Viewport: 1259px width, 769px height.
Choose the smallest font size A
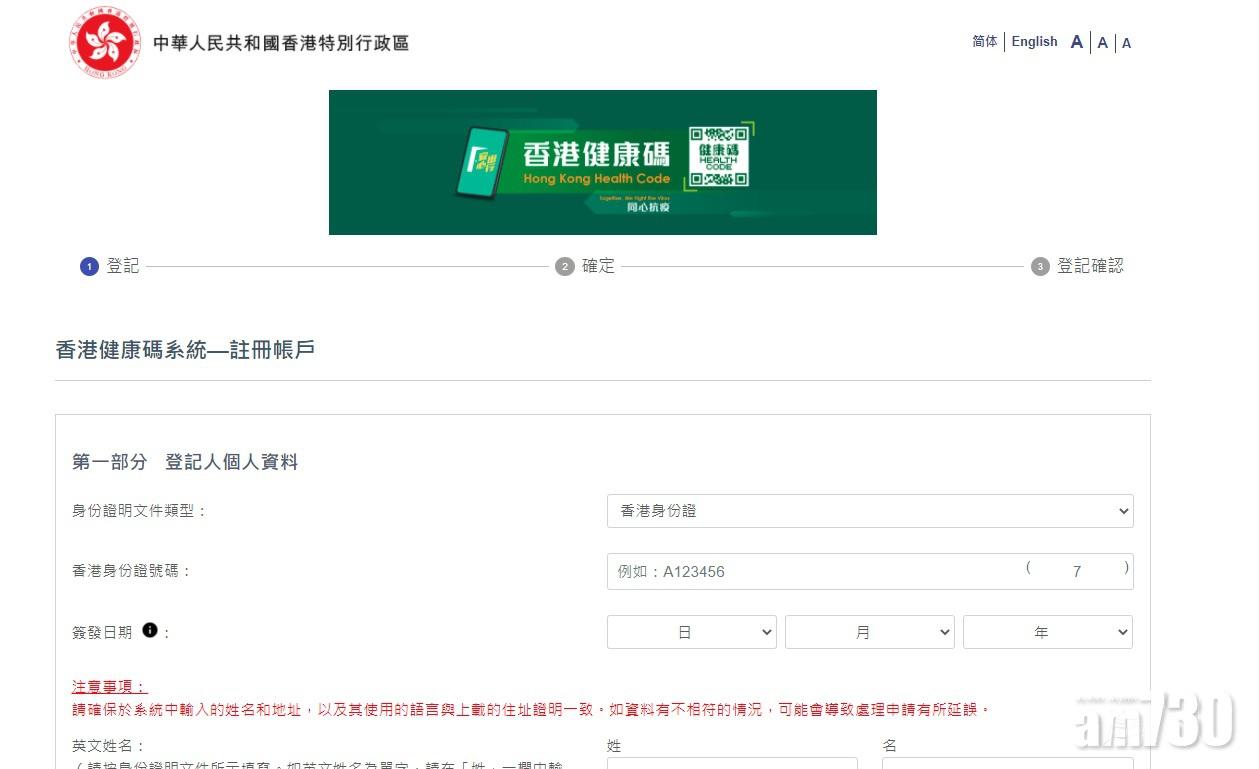pyautogui.click(x=1126, y=43)
